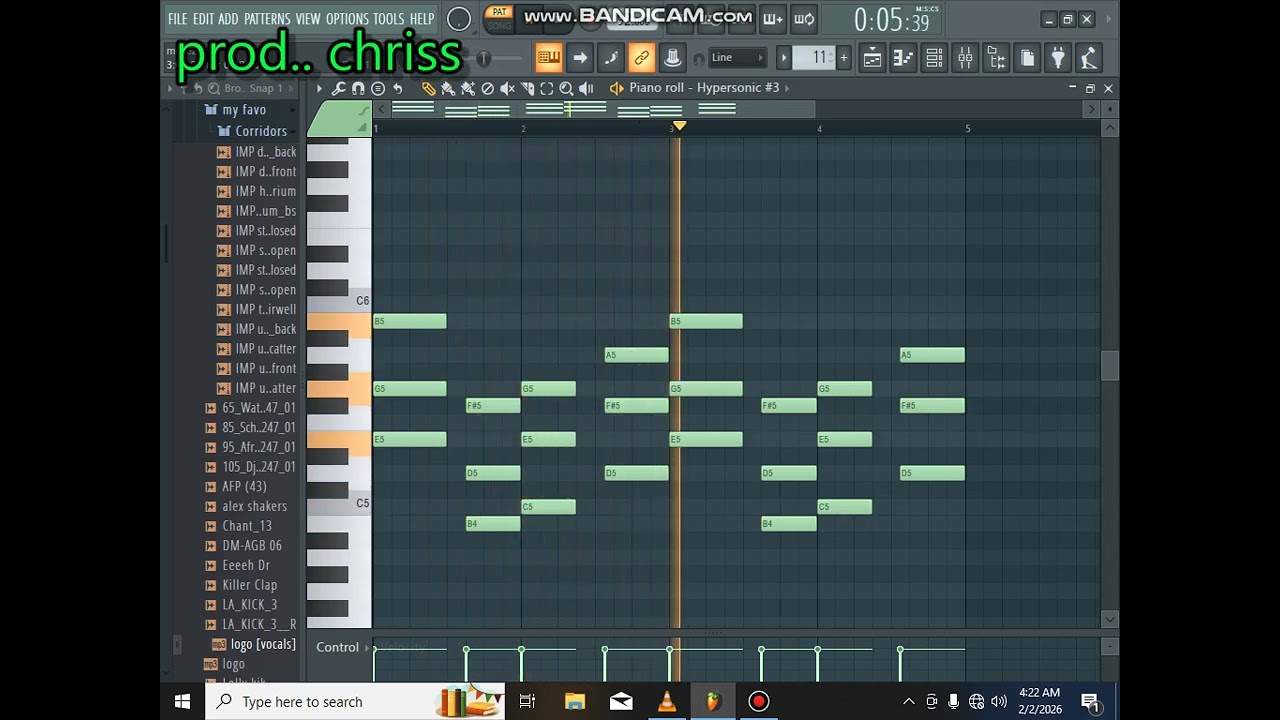Toggle the portamento triangle above keyboard
Screen dimensions: 1280x720
coord(363,127)
